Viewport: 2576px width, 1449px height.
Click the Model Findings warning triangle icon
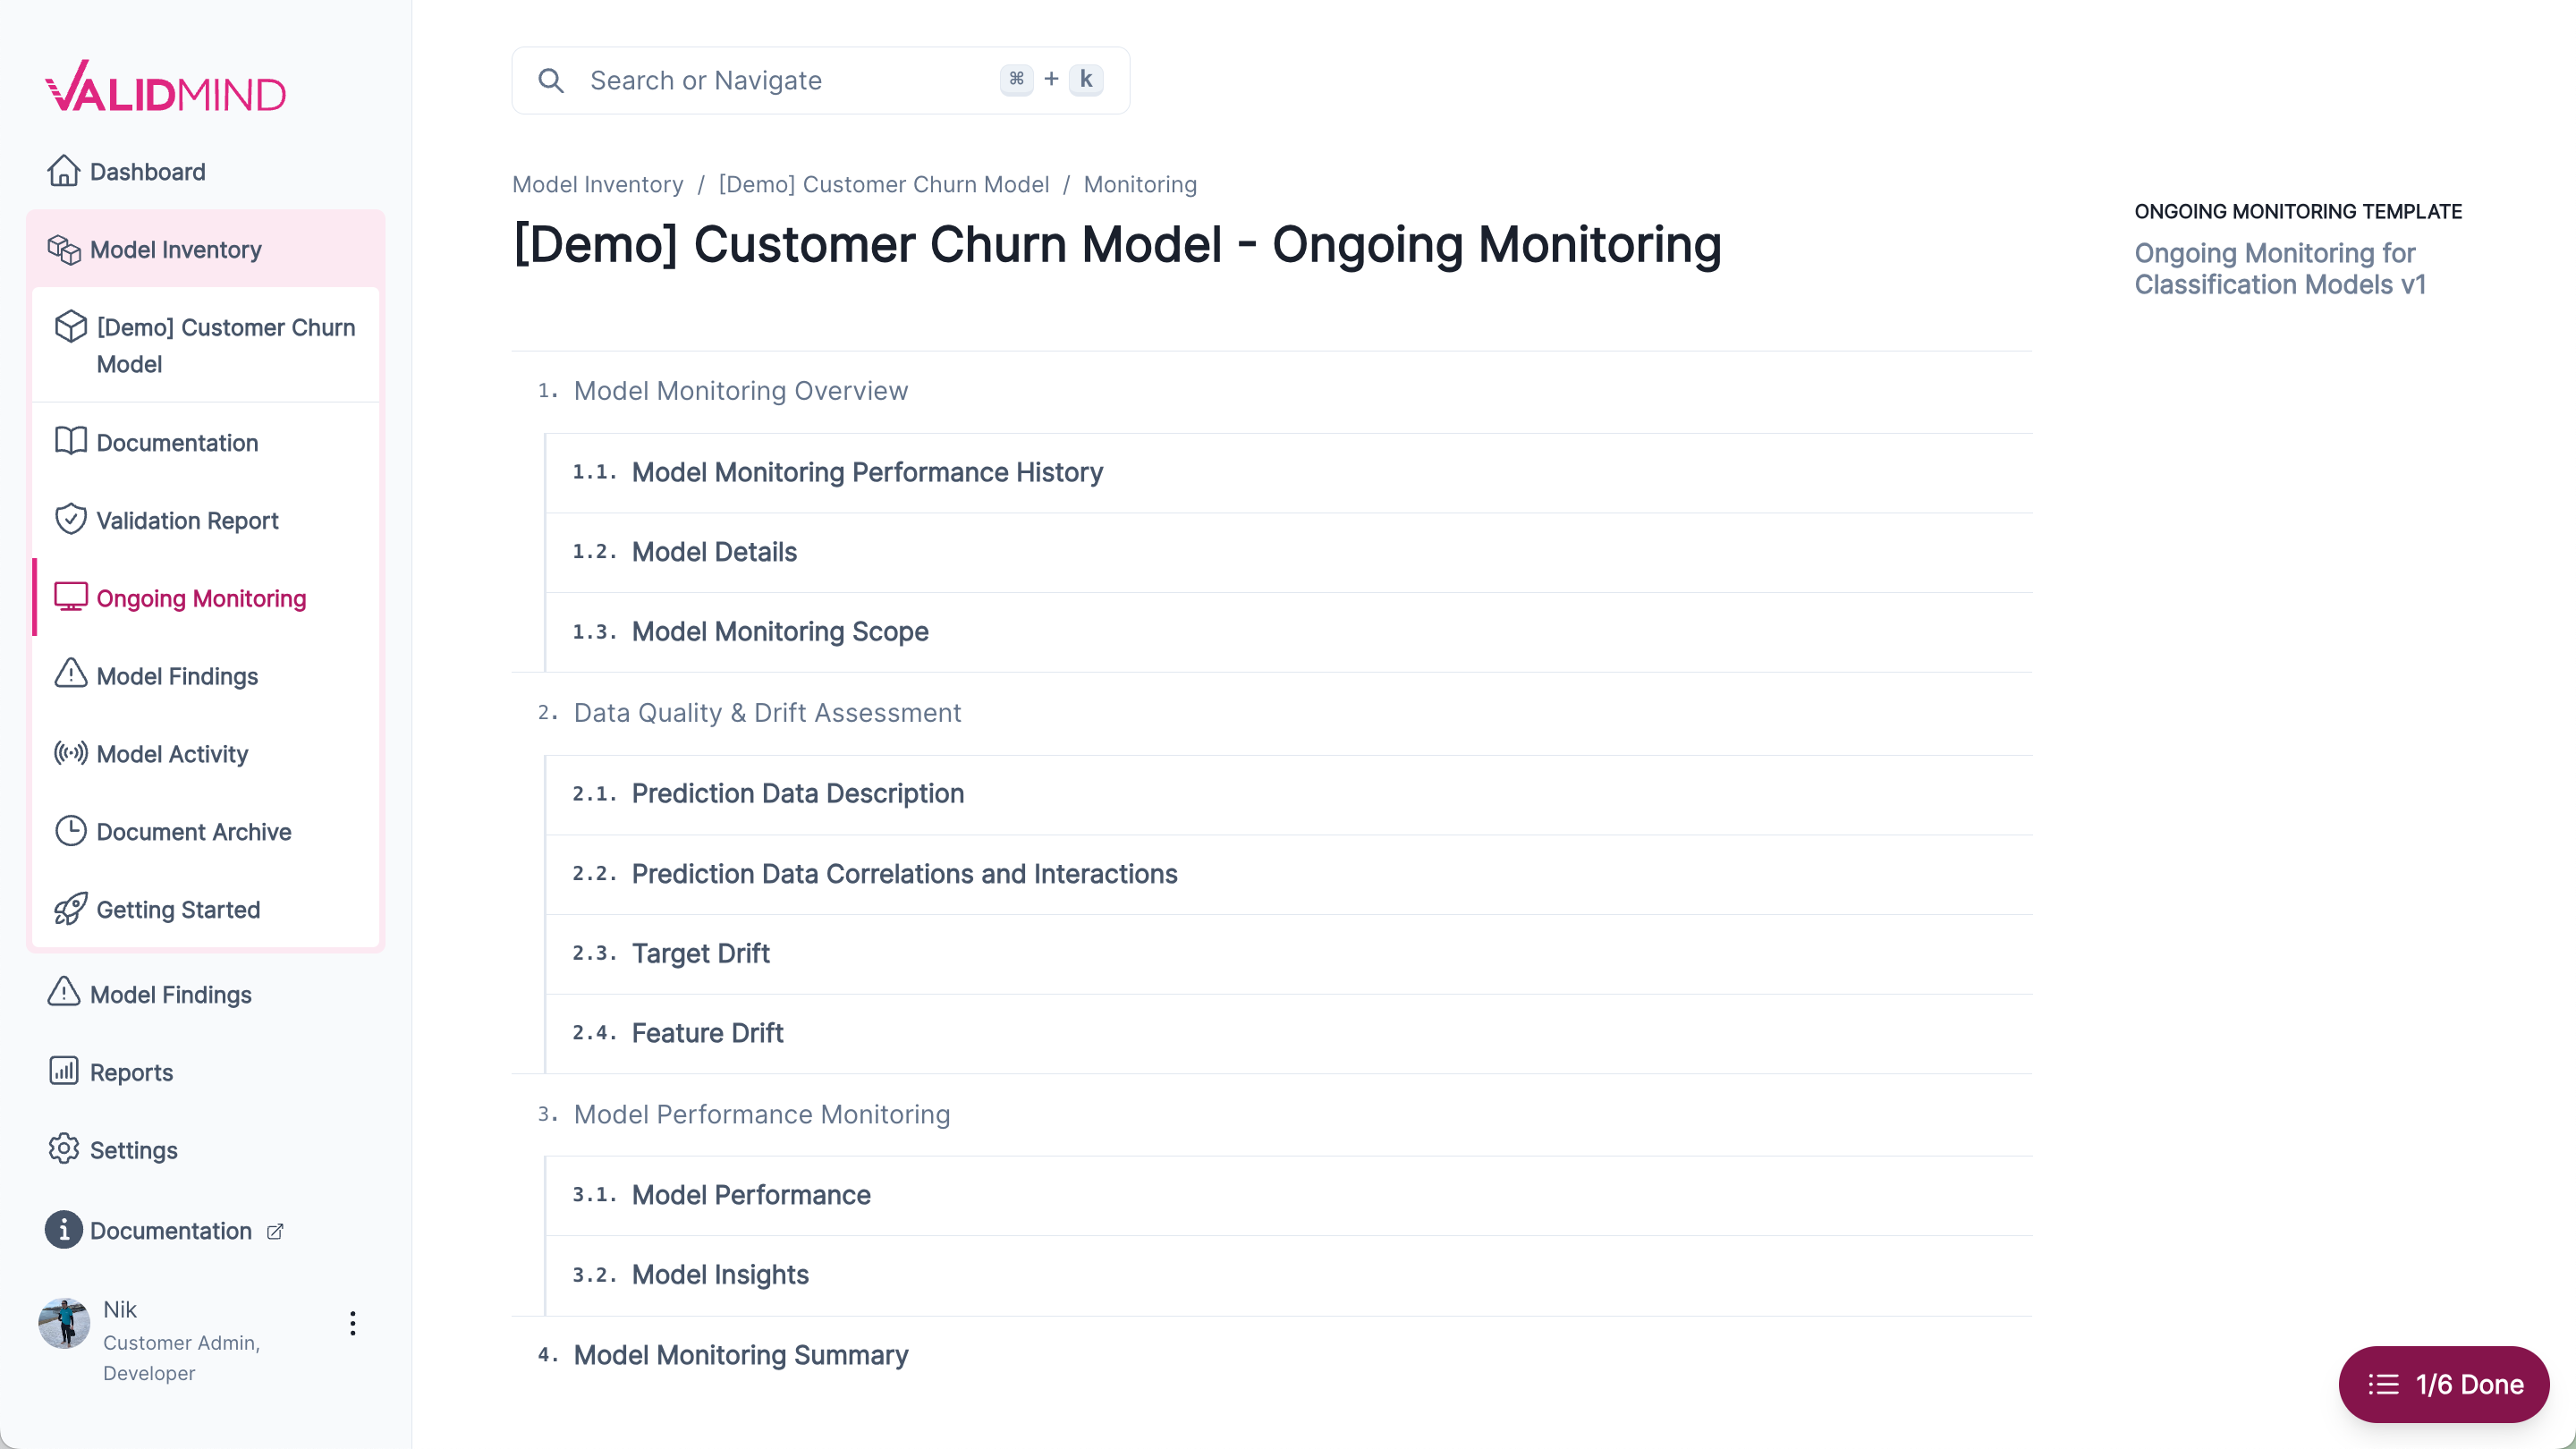pyautogui.click(x=70, y=675)
